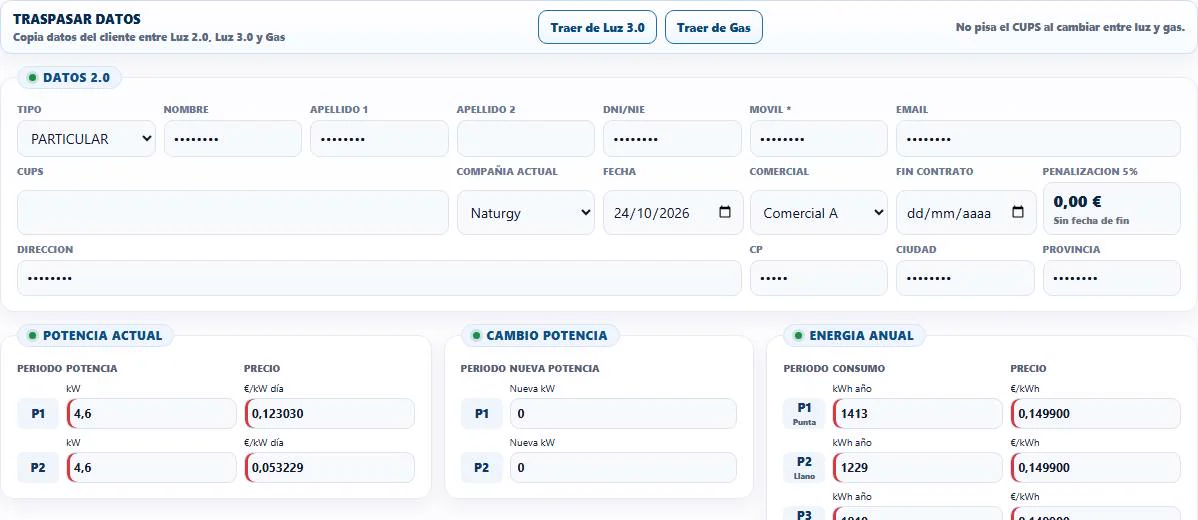
Task: Edit P1 Punta consumo value 1413
Action: click(x=918, y=413)
